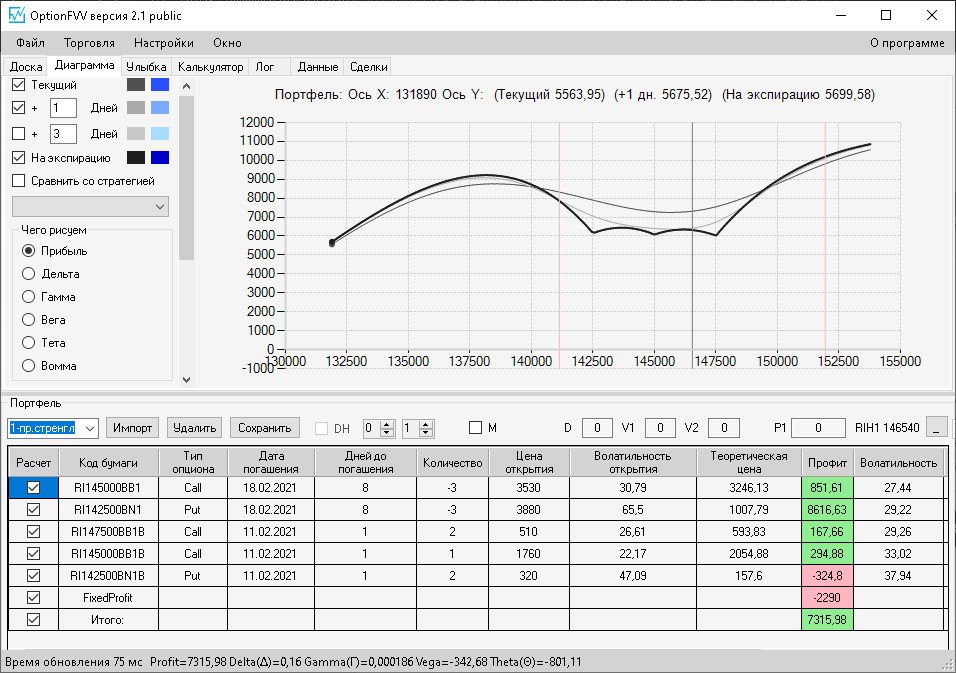This screenshot has height=673, width=956.
Task: Toggle the +1 Дней curve checkbox
Action: (19, 108)
